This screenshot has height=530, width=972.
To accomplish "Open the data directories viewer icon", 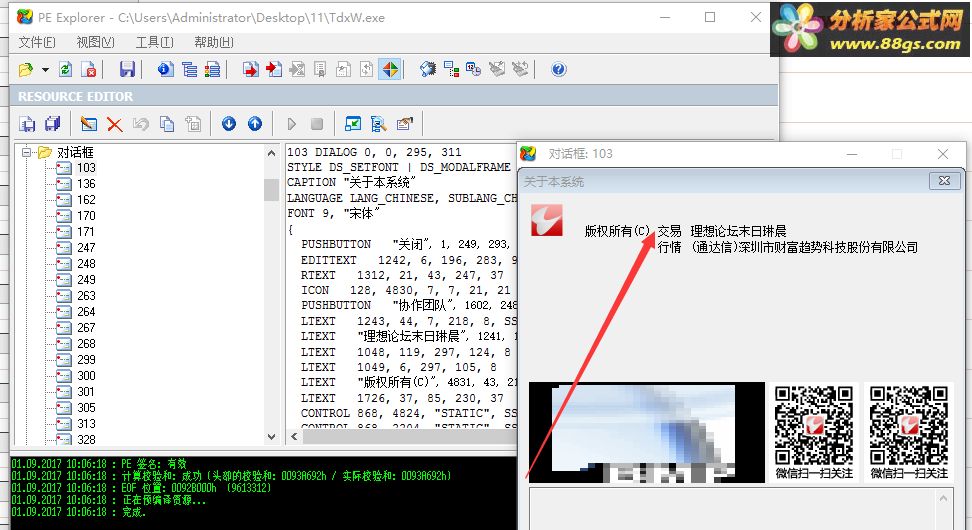I will [189, 69].
